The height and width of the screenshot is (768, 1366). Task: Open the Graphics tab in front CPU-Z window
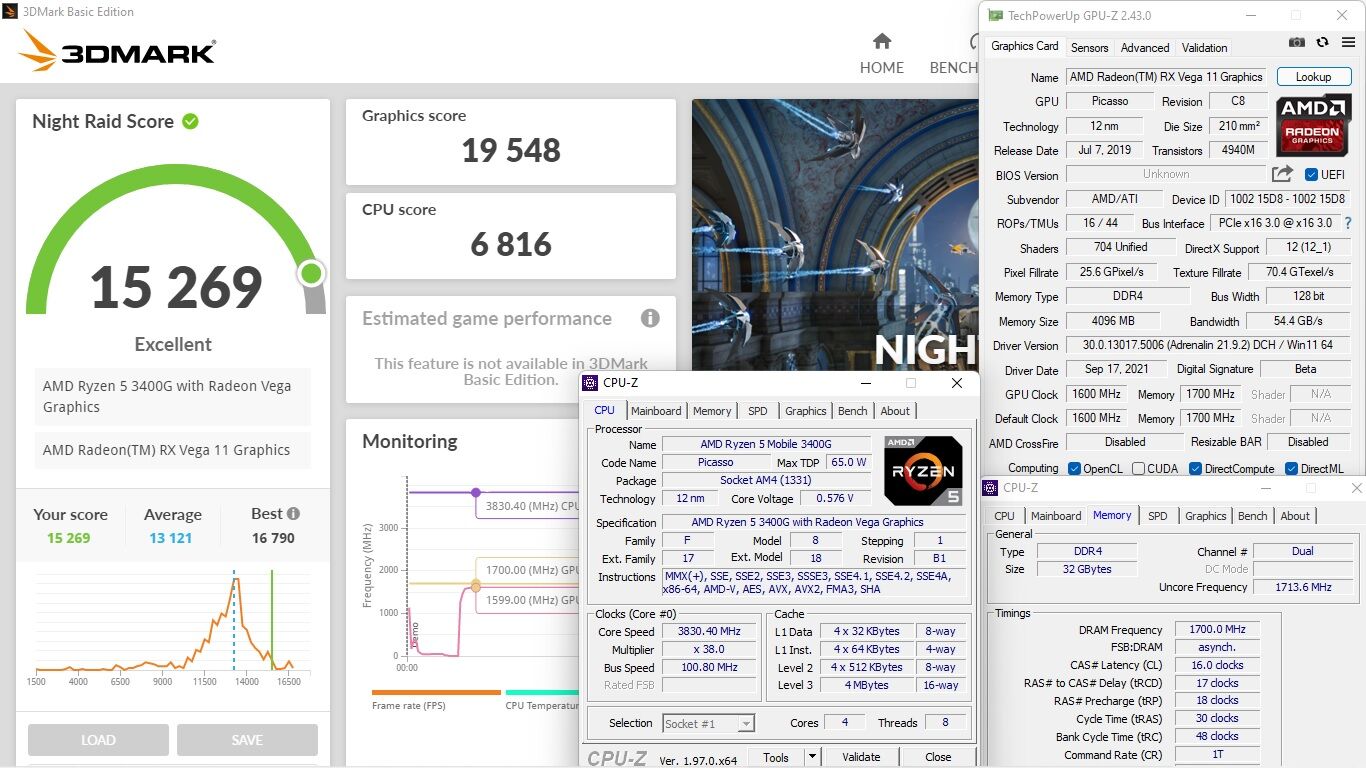click(x=806, y=411)
